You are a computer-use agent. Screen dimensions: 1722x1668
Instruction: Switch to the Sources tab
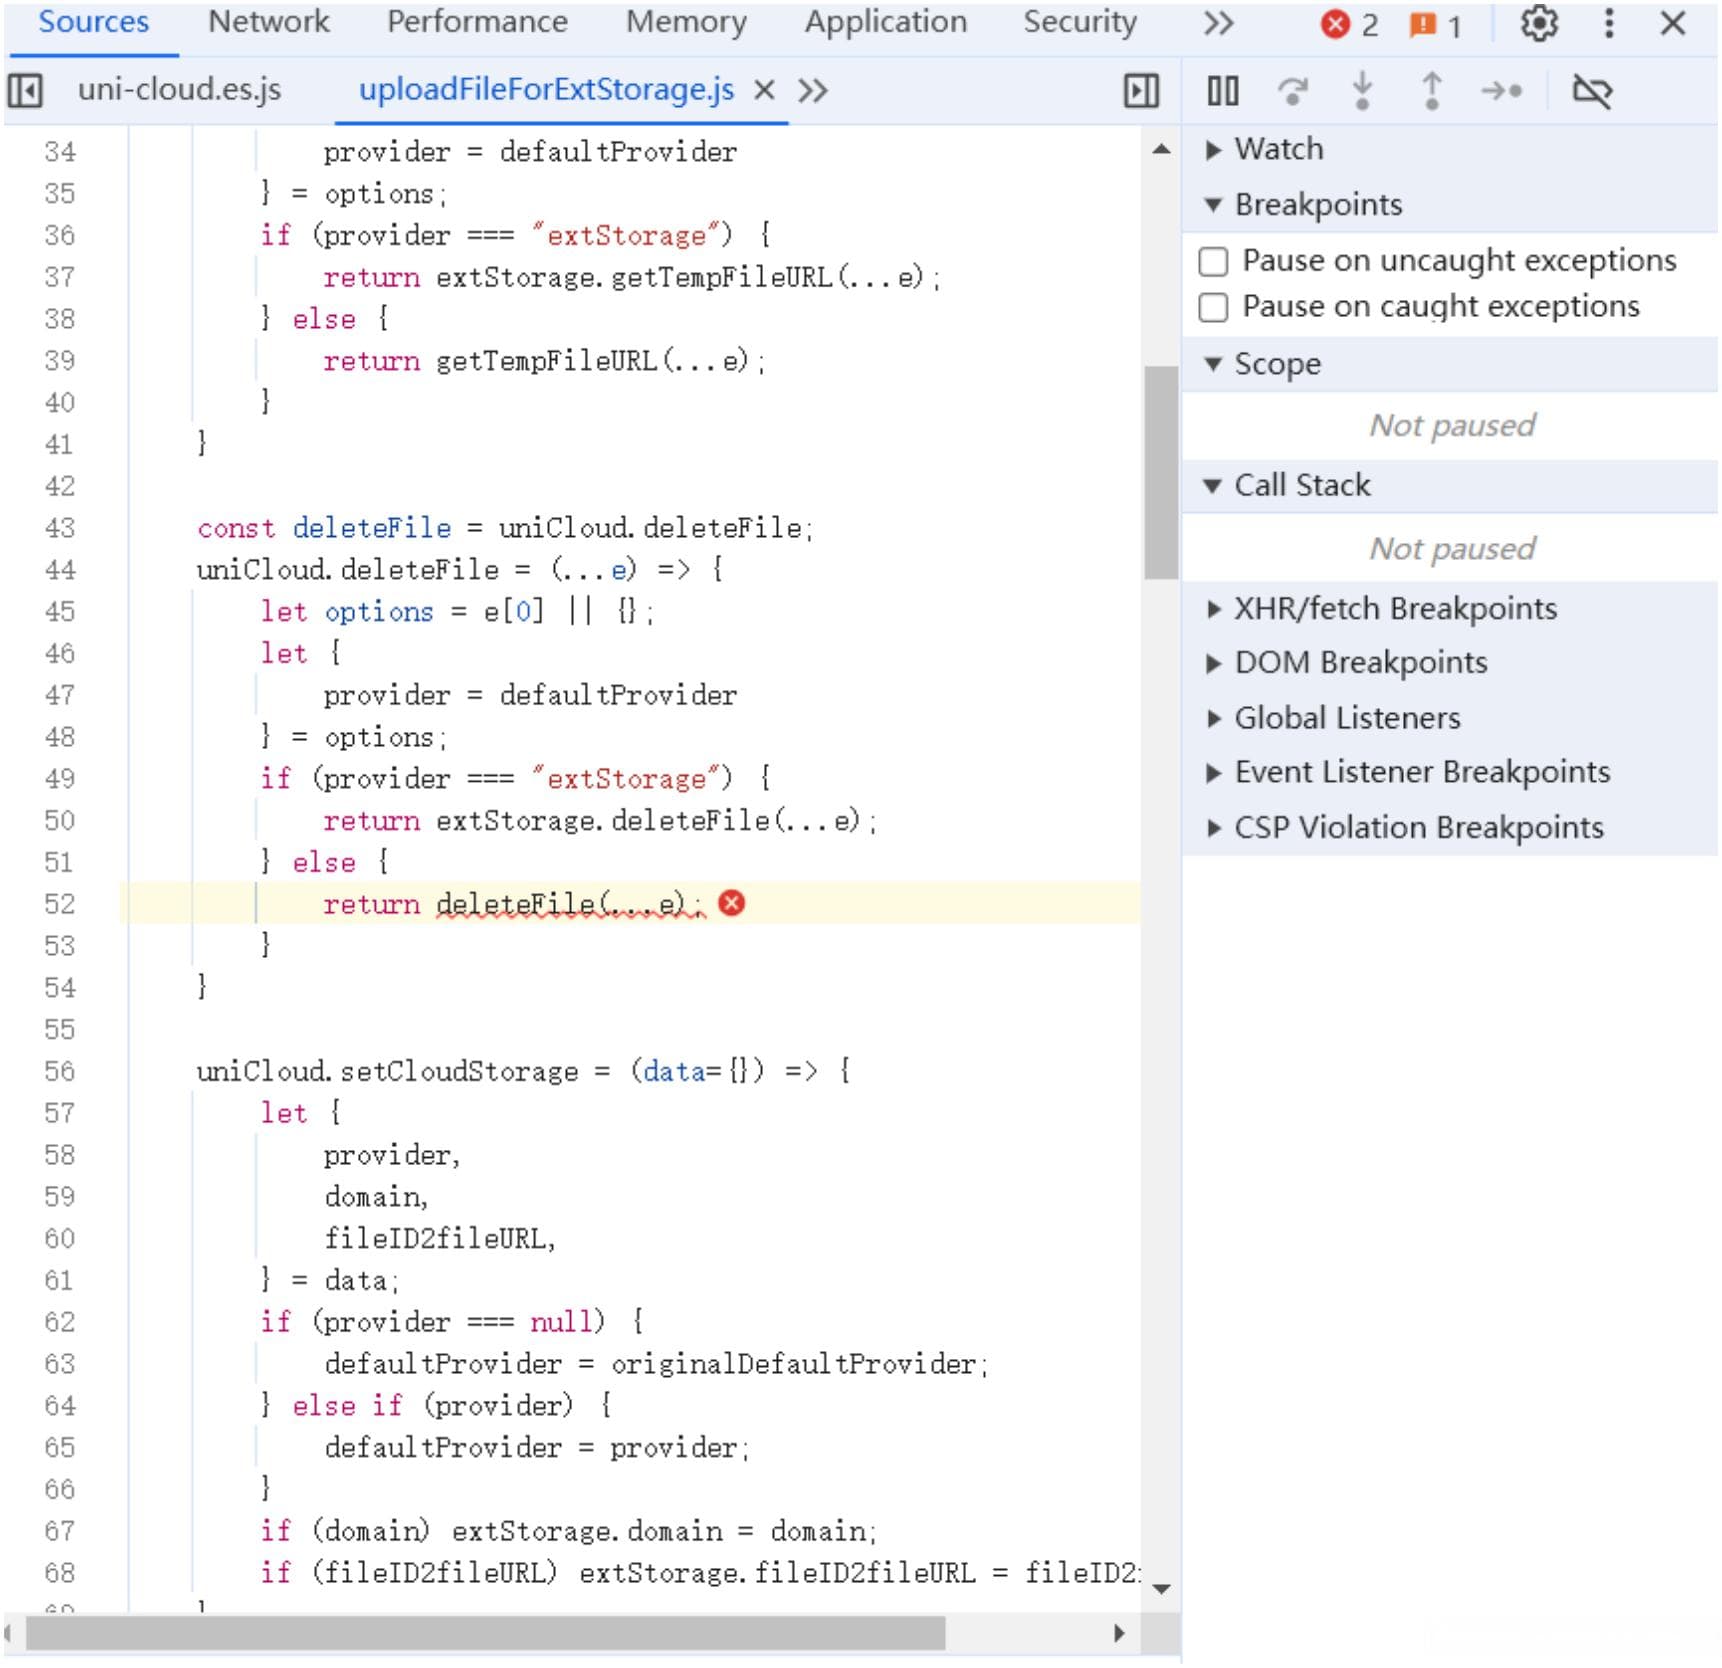pos(93,22)
